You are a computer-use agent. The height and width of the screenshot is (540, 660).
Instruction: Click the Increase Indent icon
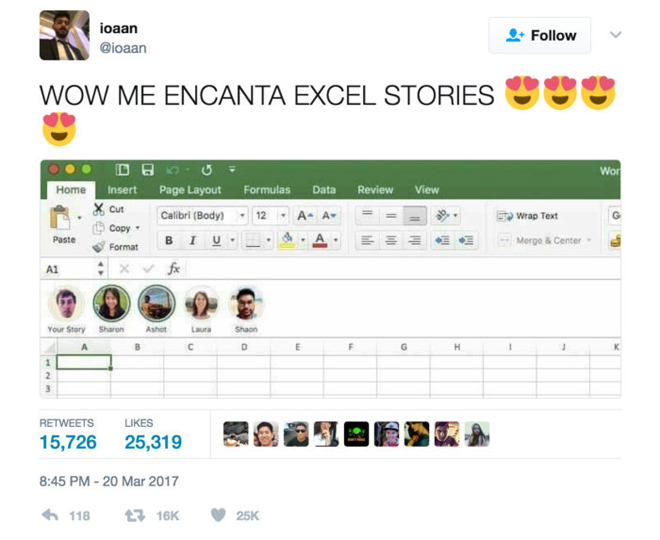[x=465, y=241]
